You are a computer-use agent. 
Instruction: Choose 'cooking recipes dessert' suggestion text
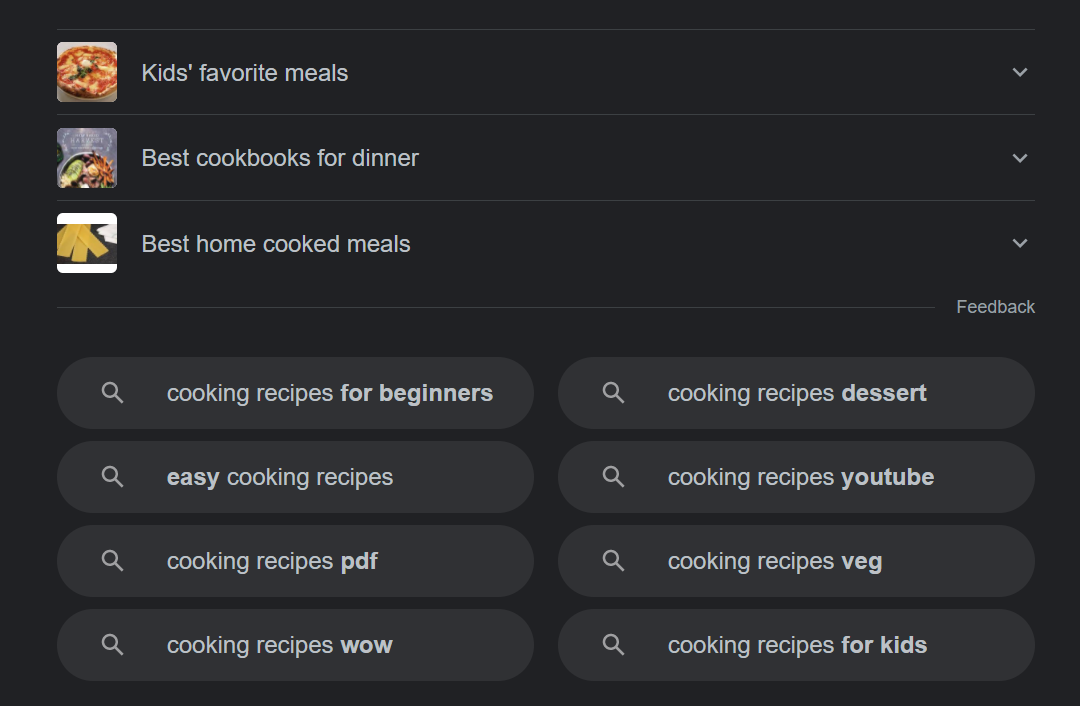click(x=797, y=393)
